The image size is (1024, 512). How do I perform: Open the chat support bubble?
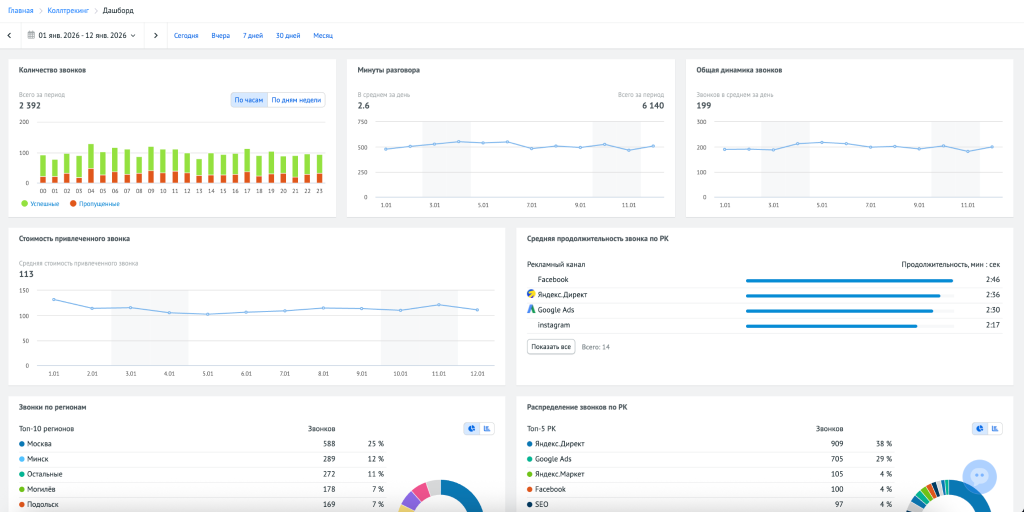pyautogui.click(x=979, y=477)
